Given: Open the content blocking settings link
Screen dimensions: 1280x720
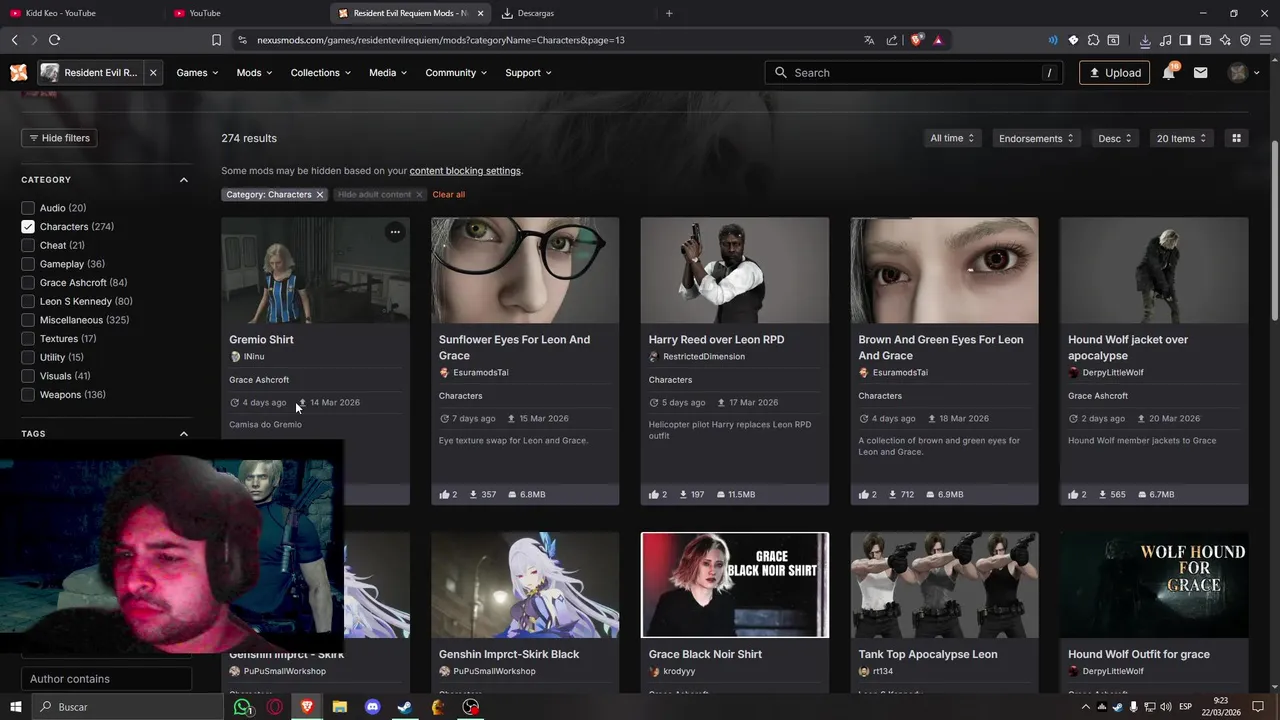Looking at the screenshot, I should [465, 171].
